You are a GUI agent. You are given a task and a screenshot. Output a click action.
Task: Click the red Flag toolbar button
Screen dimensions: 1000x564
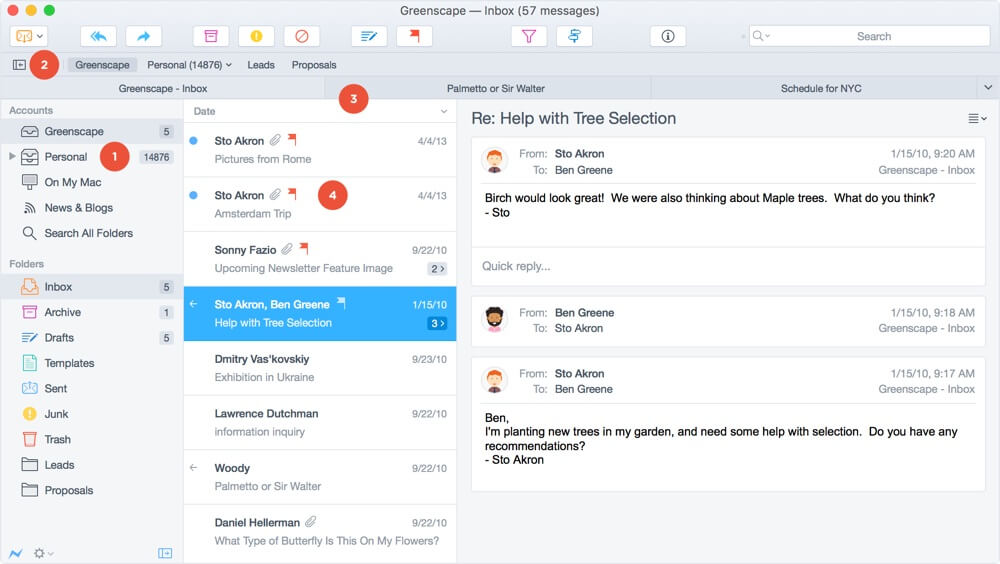point(414,36)
